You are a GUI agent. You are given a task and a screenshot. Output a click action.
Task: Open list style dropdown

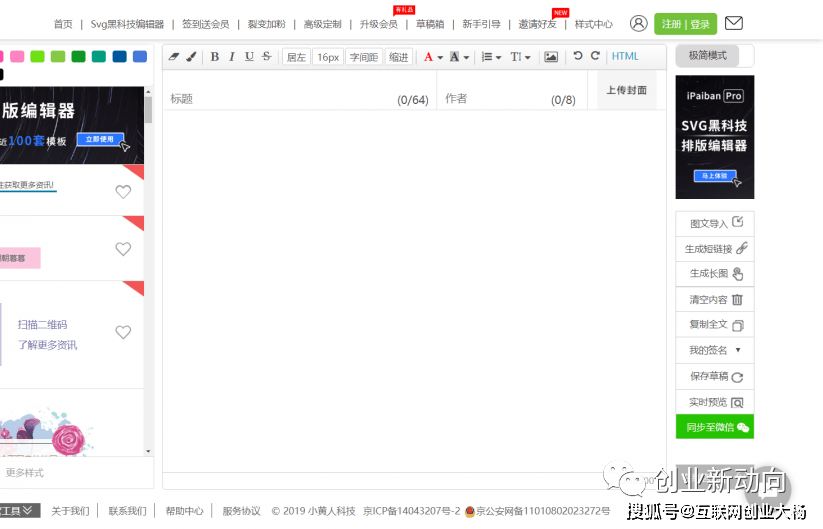click(491, 57)
